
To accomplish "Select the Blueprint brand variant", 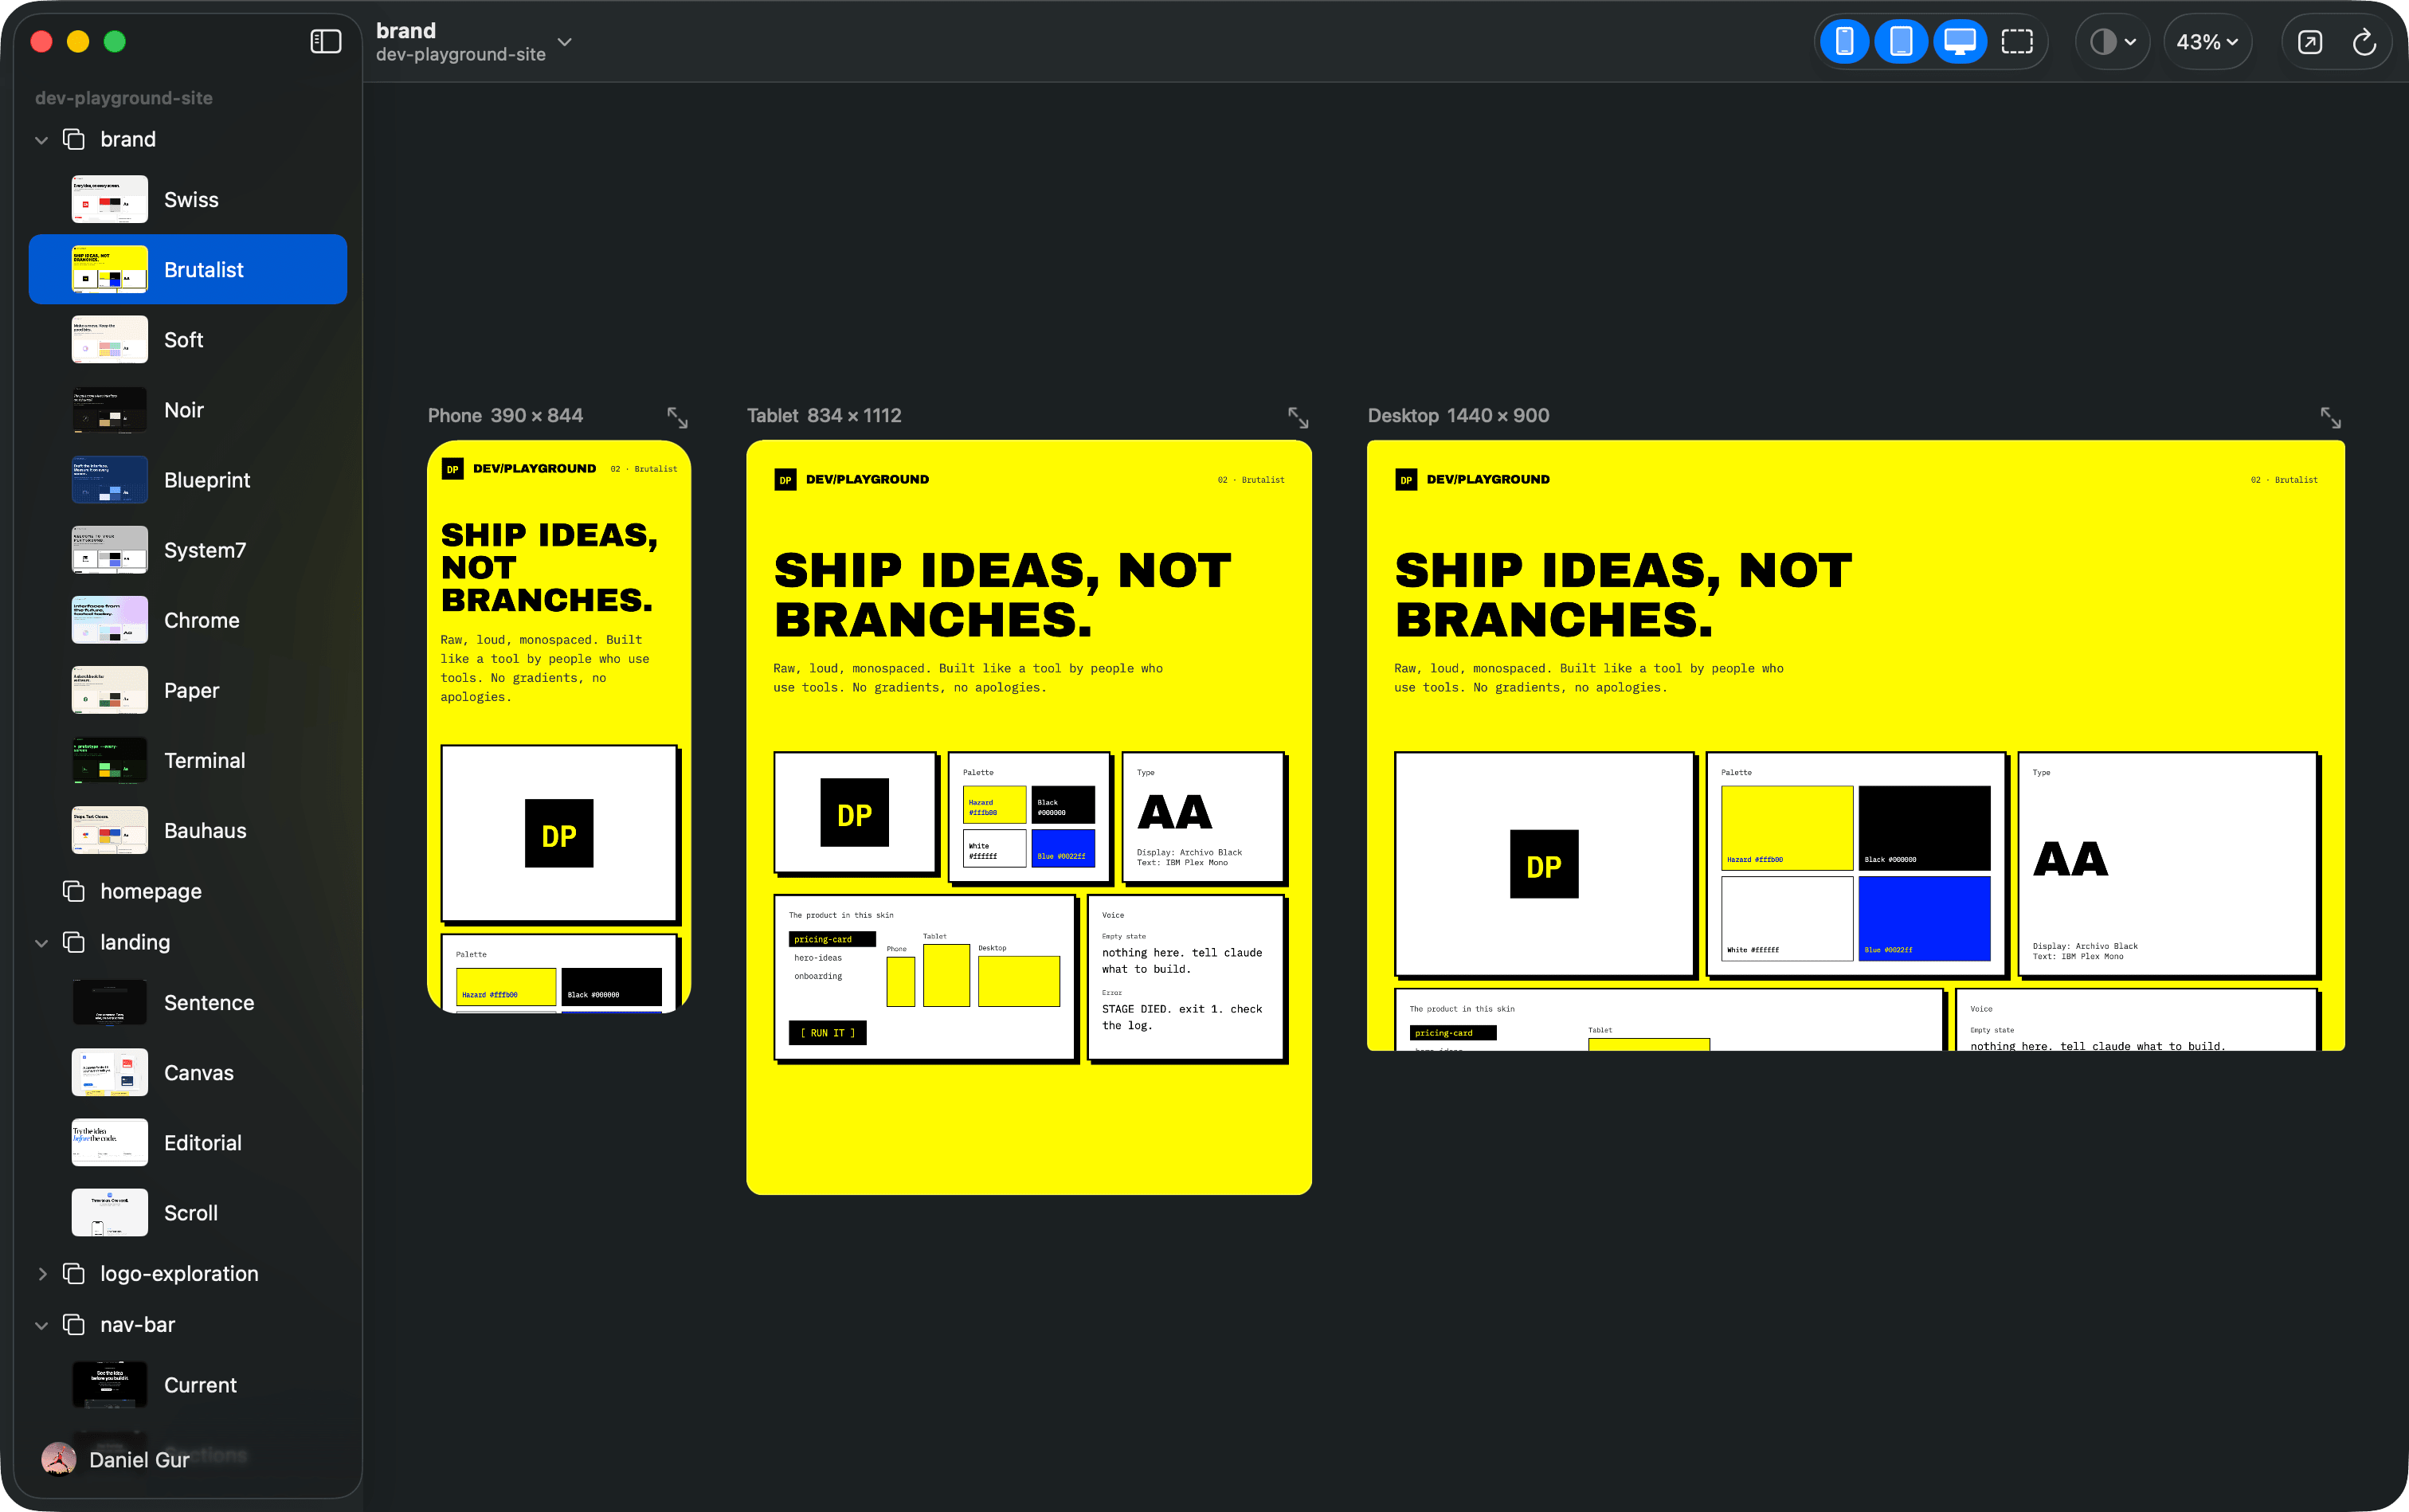I will point(188,479).
